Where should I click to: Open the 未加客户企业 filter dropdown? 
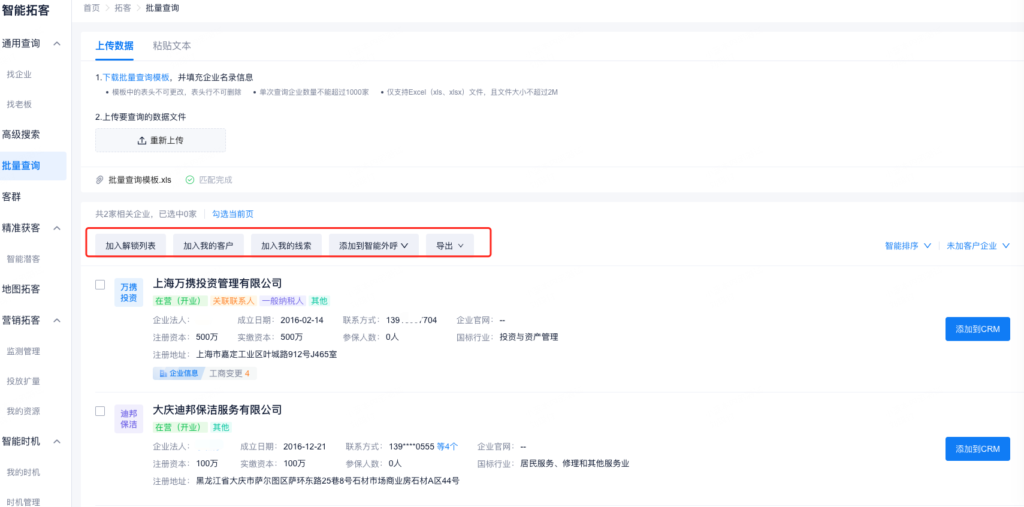click(x=977, y=245)
